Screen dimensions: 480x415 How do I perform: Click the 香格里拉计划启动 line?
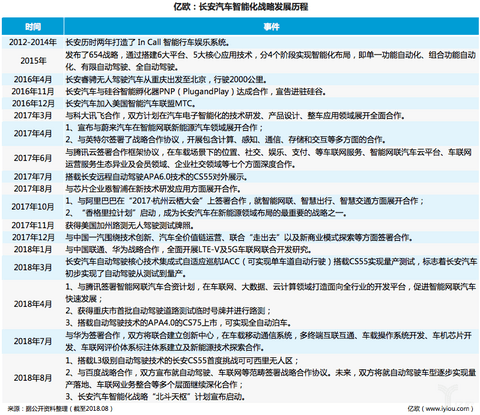click(206, 213)
